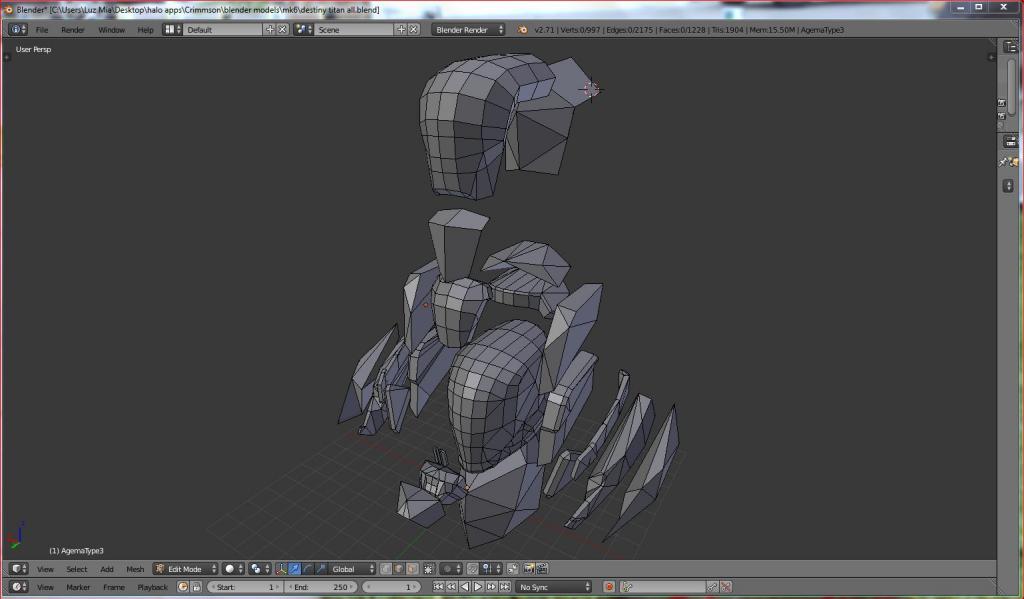Viewport: 1024px width, 599px height.
Task: Delete the current Scene with X icon
Action: [x=413, y=29]
